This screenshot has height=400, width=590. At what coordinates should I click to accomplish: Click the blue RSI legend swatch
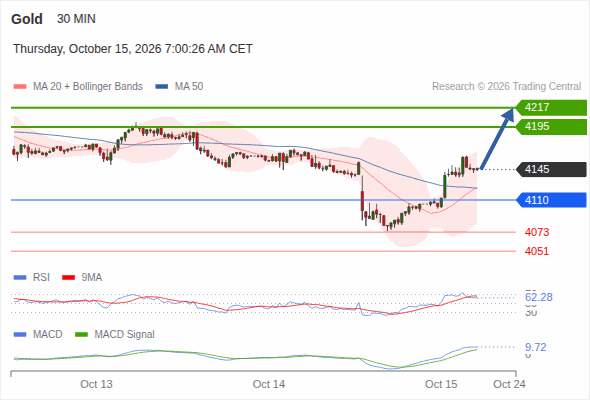pos(20,278)
